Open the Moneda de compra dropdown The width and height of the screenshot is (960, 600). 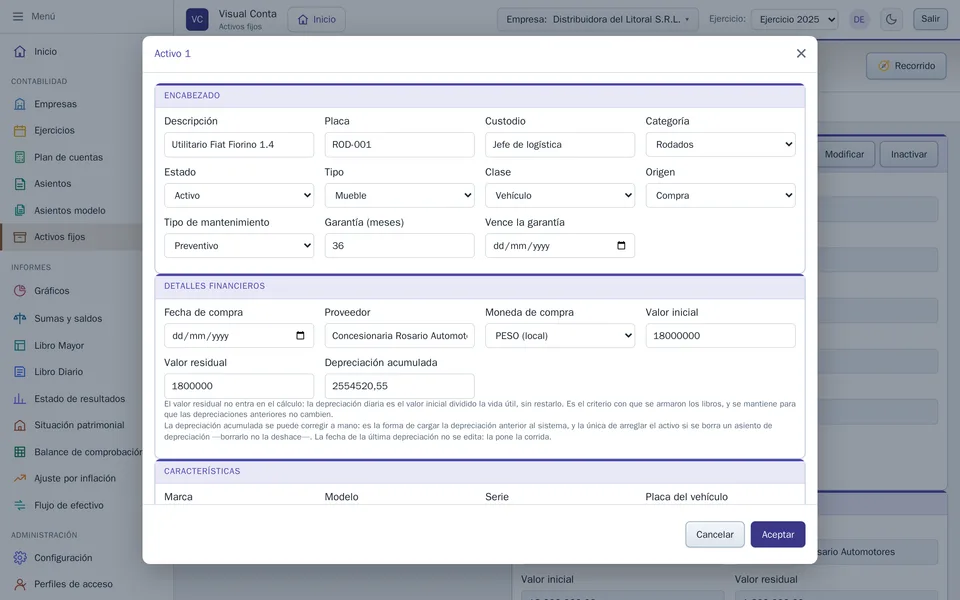click(x=560, y=336)
